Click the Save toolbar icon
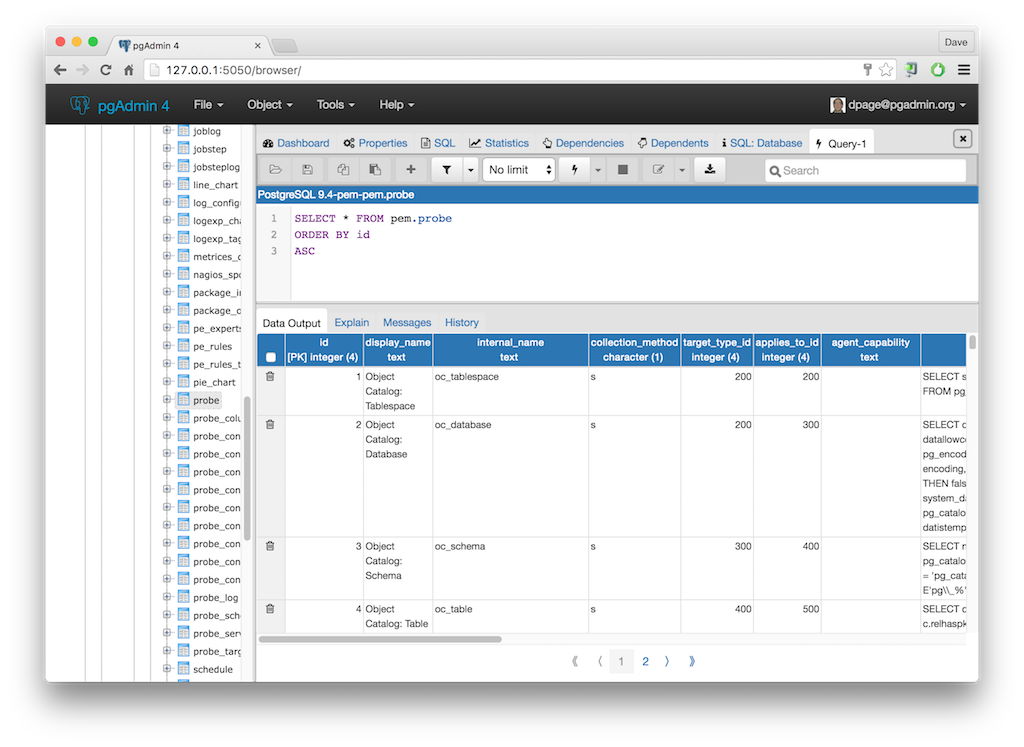The image size is (1024, 747). 307,170
